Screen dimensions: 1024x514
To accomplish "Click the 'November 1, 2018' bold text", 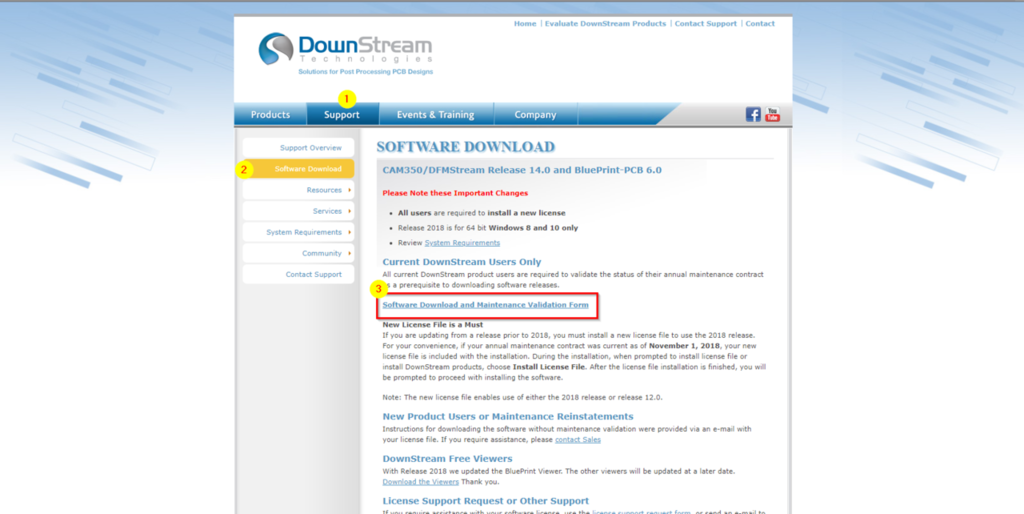I will pyautogui.click(x=686, y=345).
